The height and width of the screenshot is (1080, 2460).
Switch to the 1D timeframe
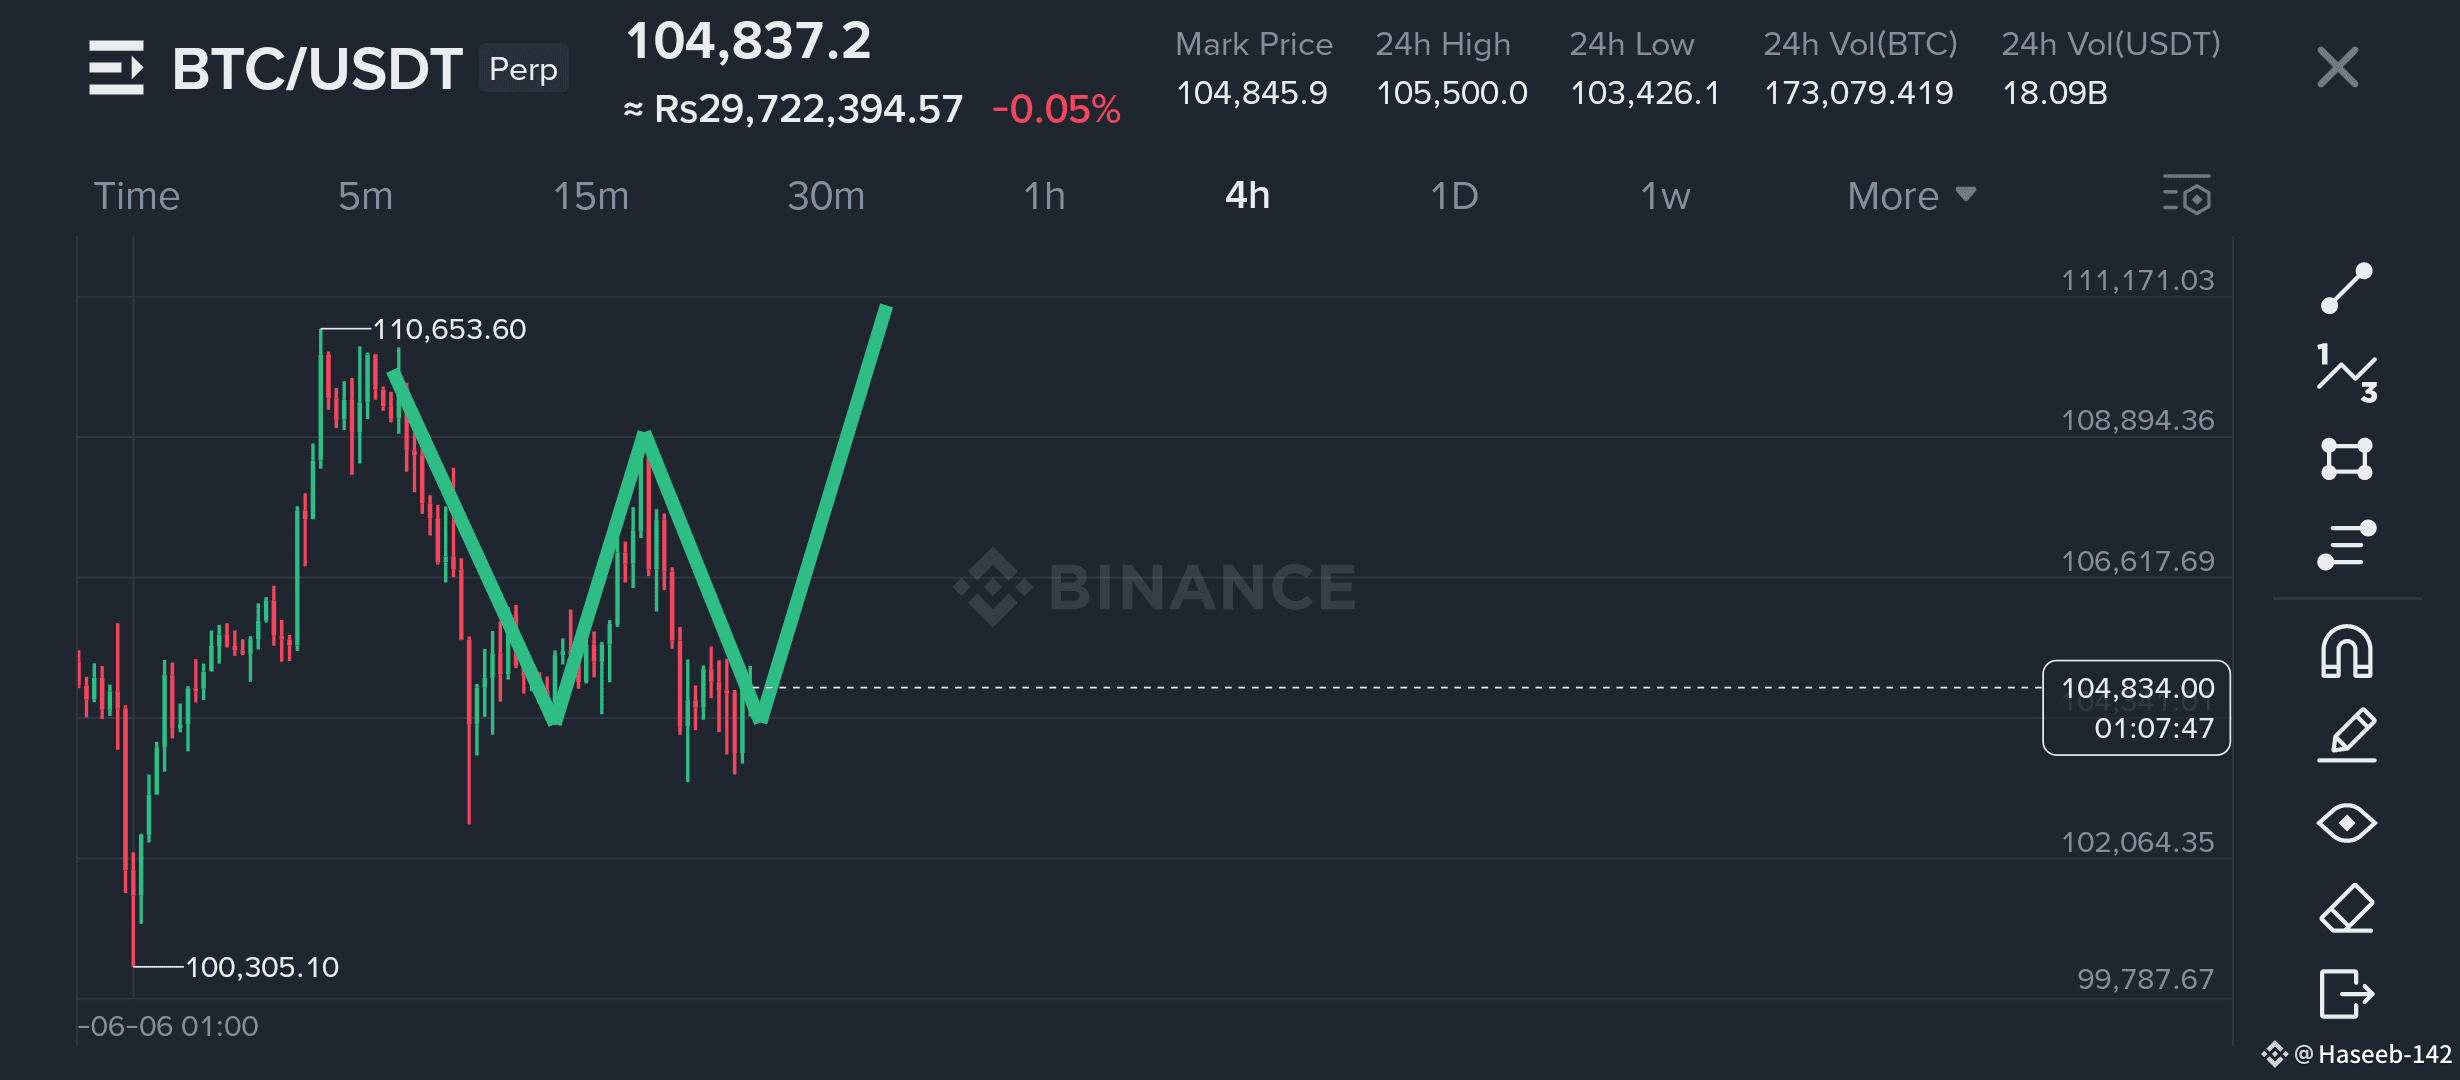(1454, 196)
